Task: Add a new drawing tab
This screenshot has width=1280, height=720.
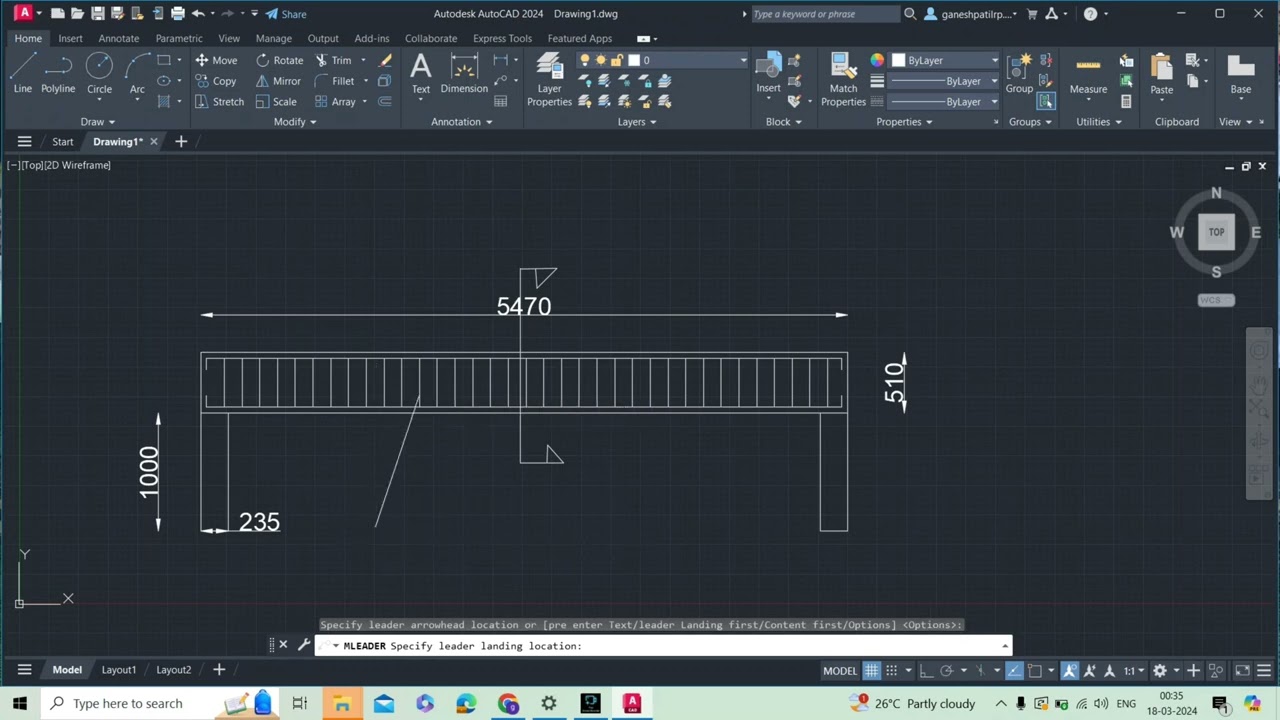Action: pos(181,142)
